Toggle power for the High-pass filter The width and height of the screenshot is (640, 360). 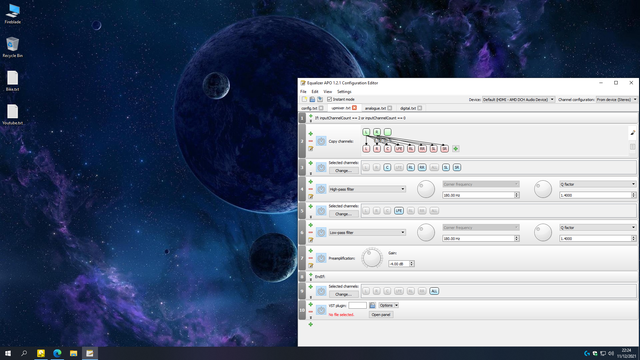[321, 189]
